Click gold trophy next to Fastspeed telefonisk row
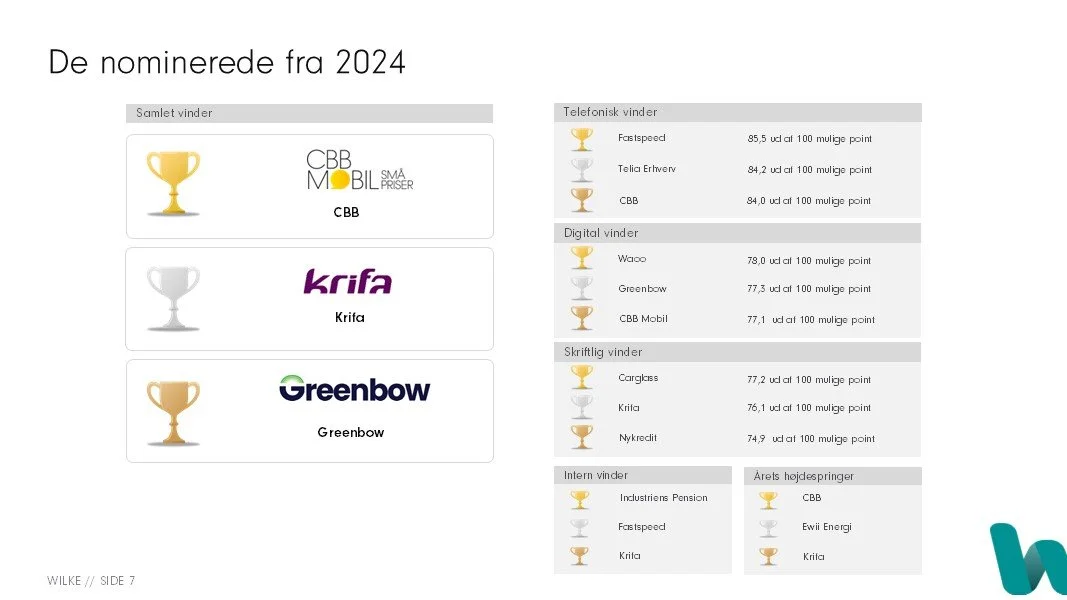This screenshot has height=600, width=1067. point(582,139)
